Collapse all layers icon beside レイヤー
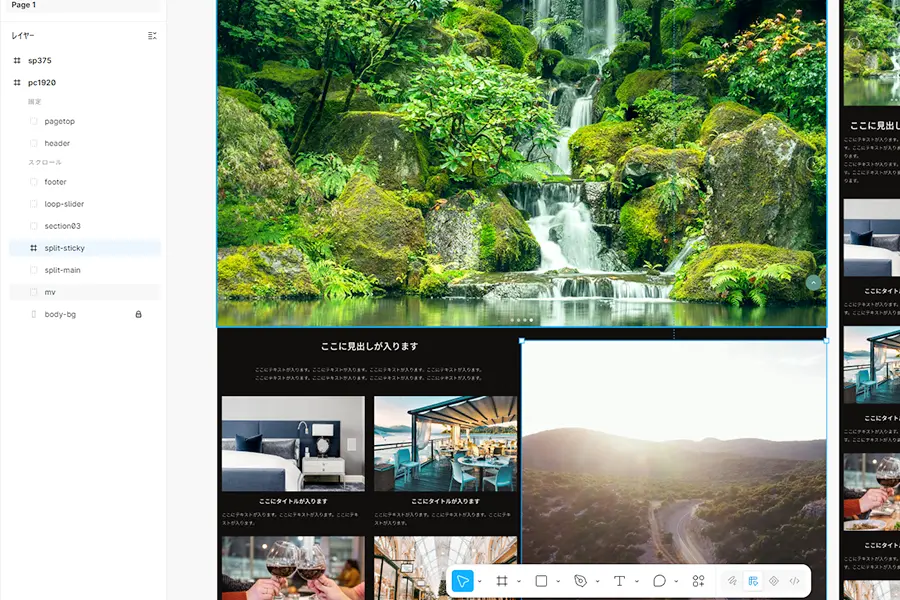Screen dimensions: 900x600 click(x=152, y=36)
